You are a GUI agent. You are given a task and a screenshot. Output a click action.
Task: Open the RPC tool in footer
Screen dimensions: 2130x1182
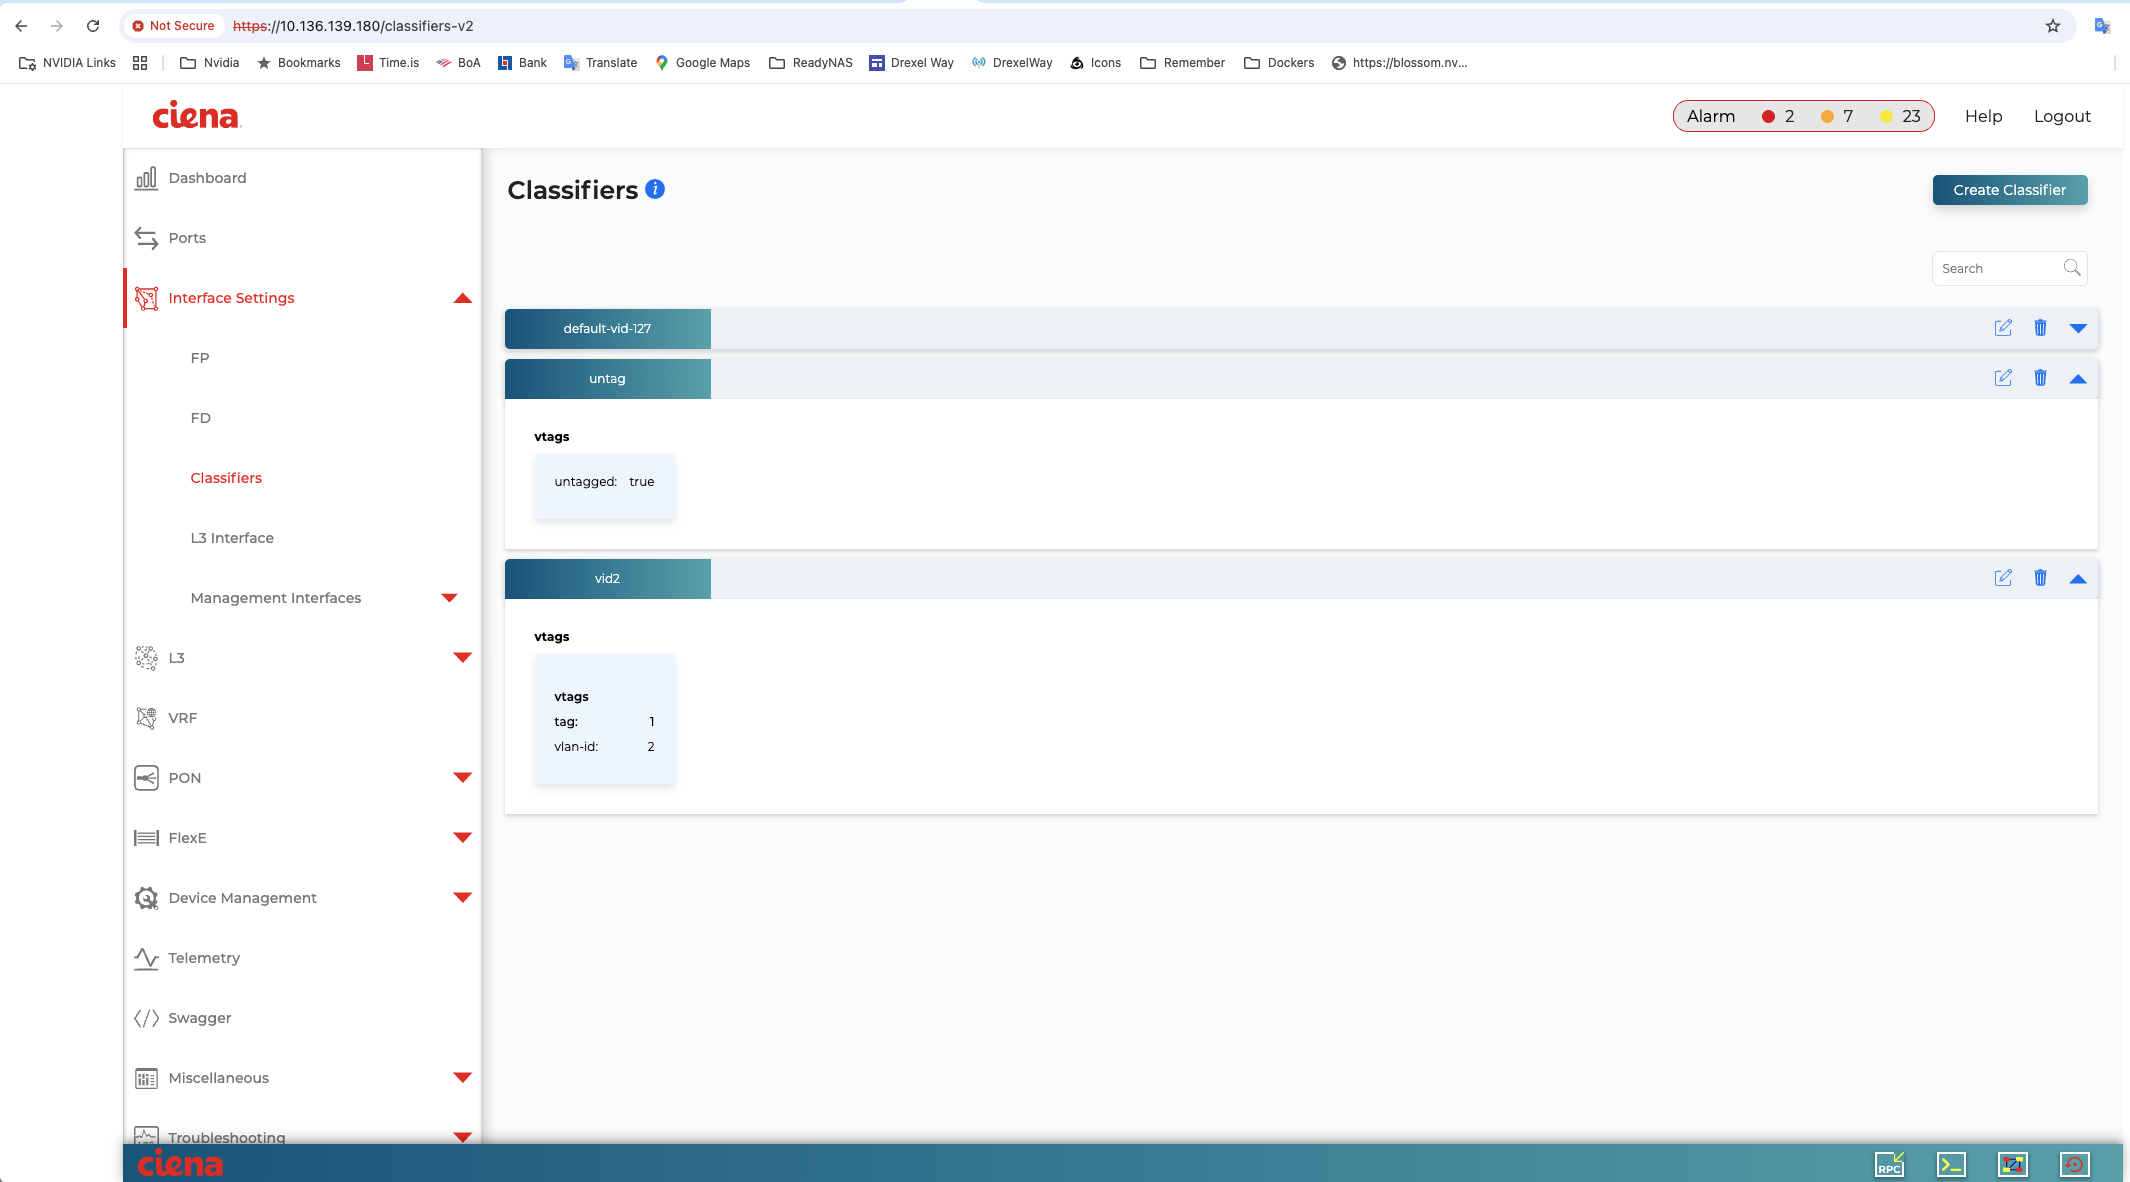pyautogui.click(x=1889, y=1164)
